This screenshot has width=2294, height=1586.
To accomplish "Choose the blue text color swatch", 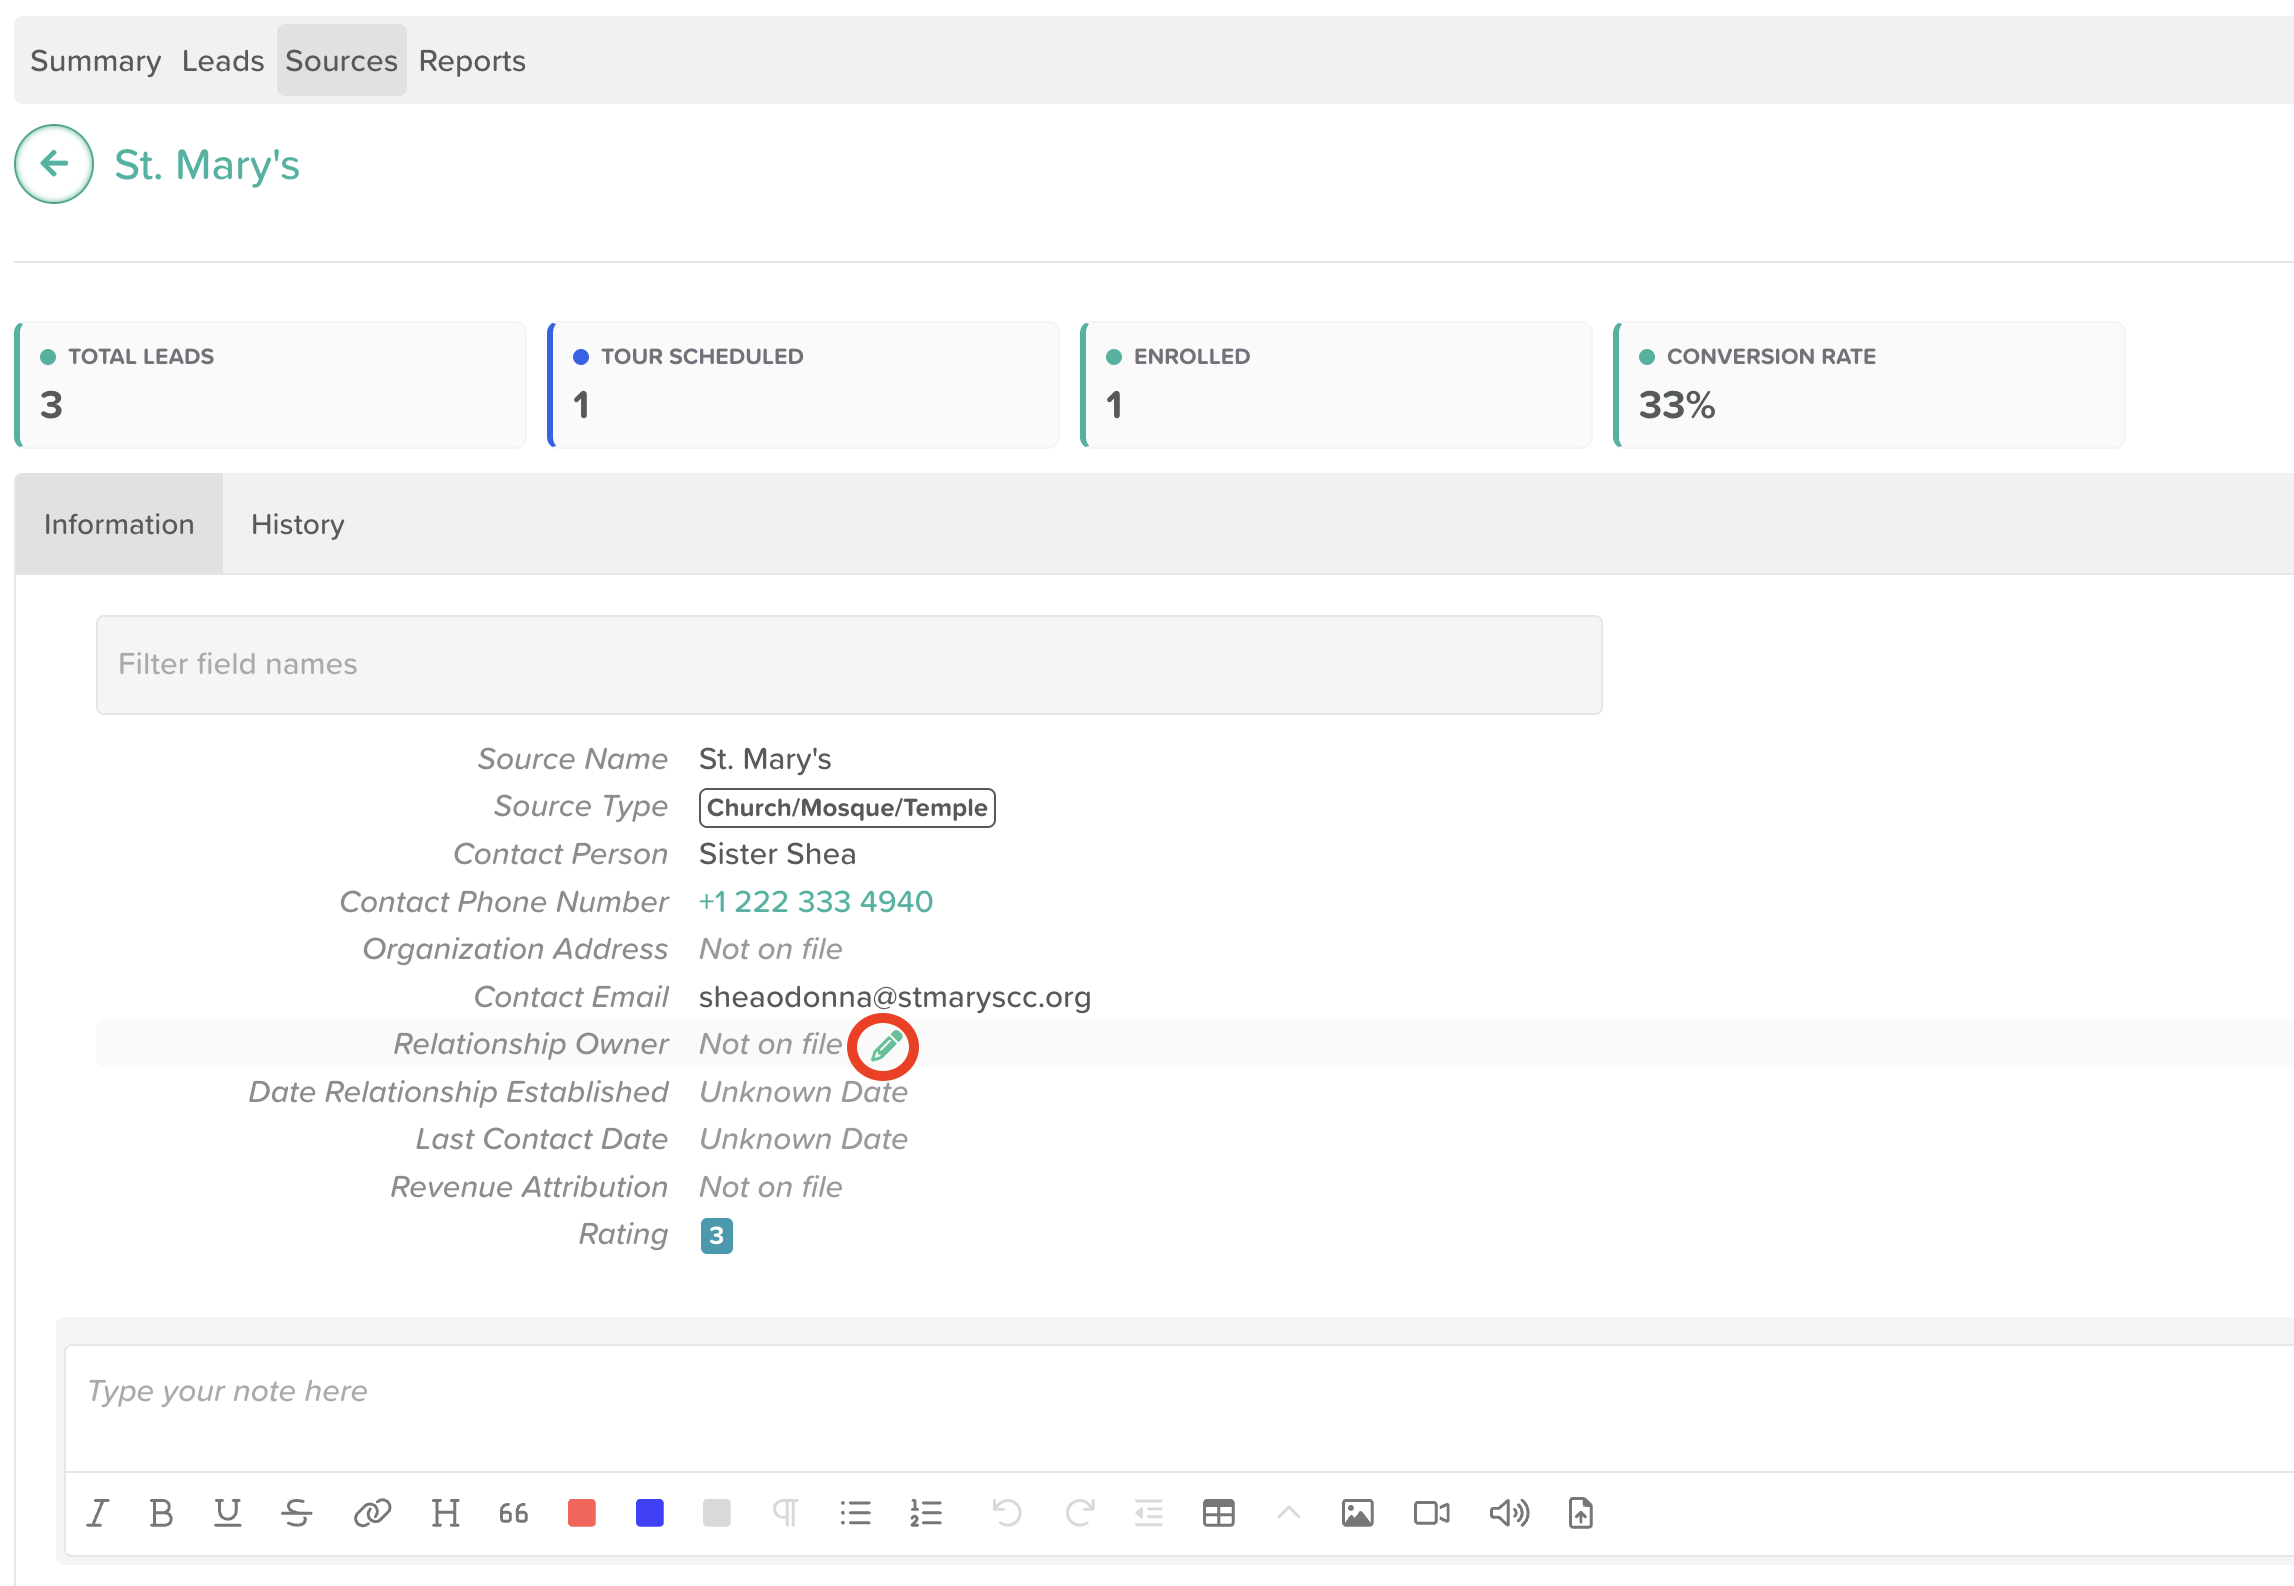I will [x=650, y=1513].
